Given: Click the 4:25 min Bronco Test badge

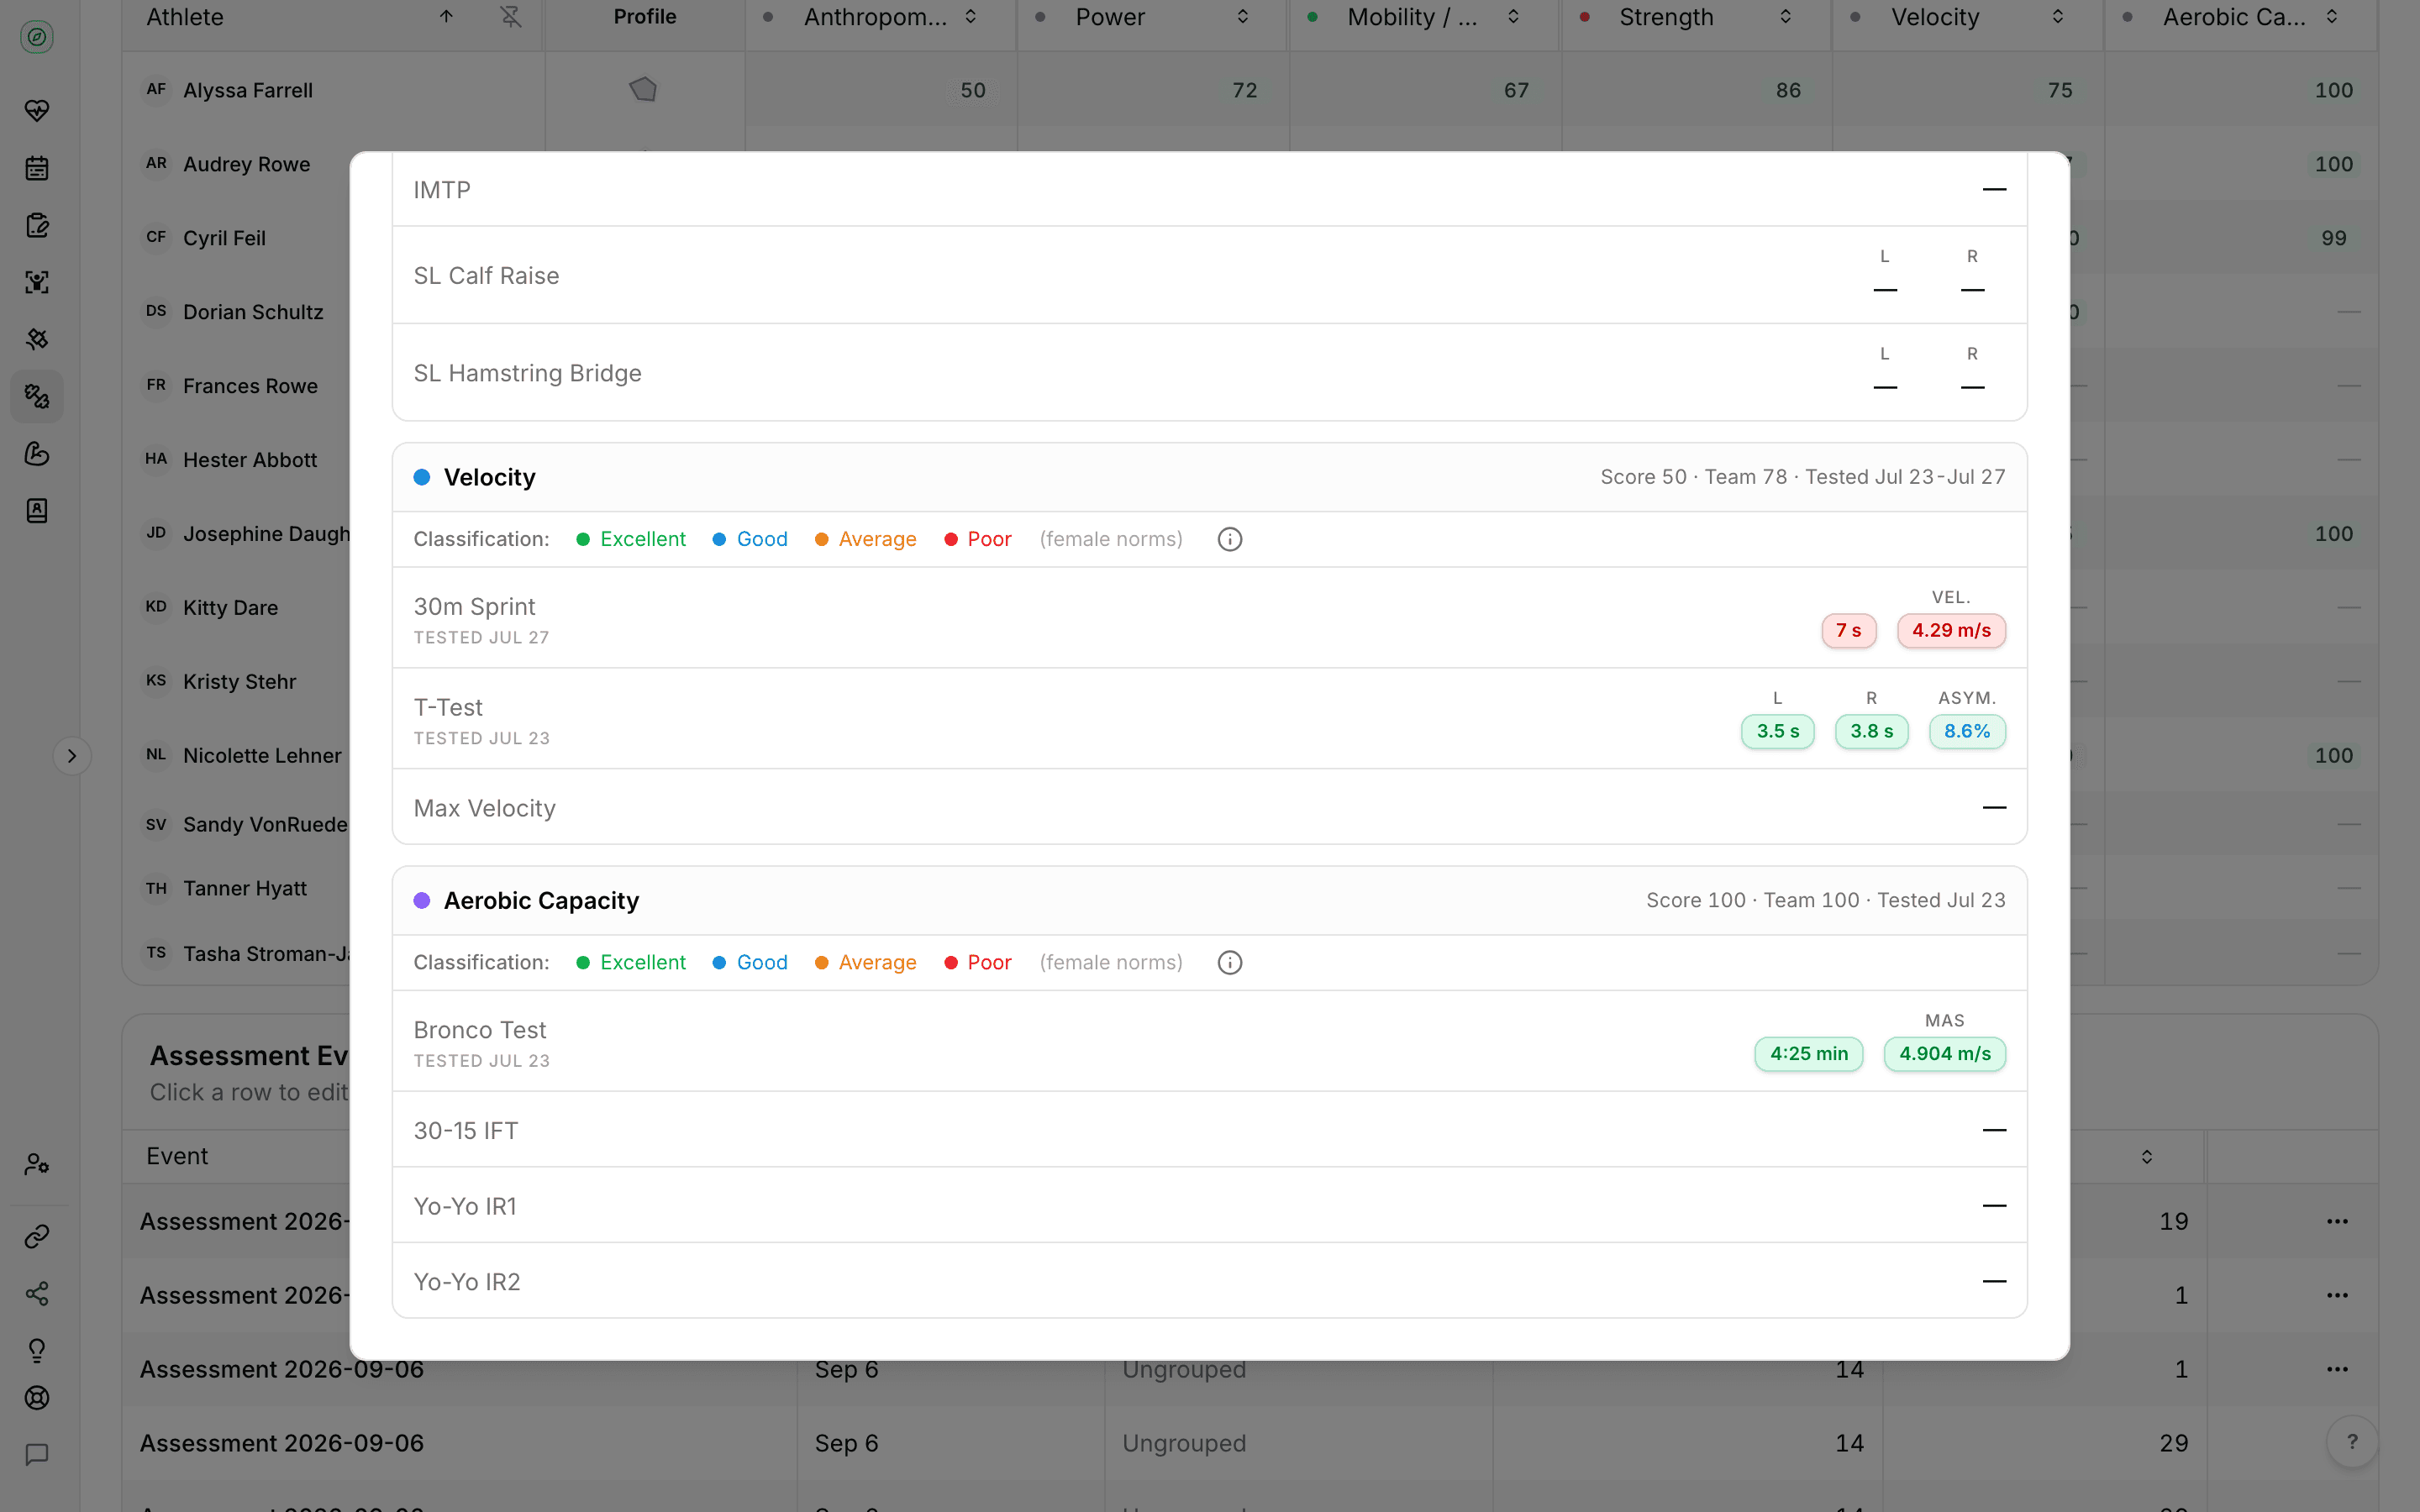Looking at the screenshot, I should 1808,1054.
